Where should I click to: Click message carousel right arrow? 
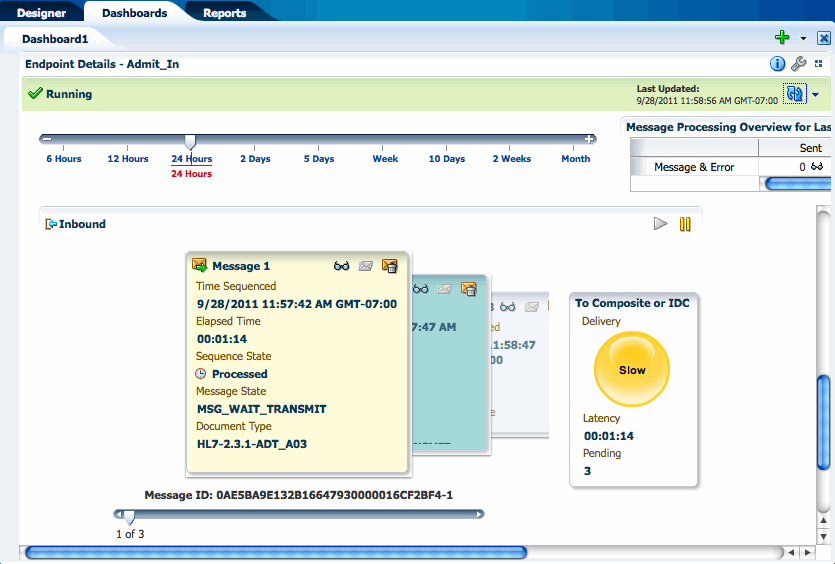tap(480, 514)
